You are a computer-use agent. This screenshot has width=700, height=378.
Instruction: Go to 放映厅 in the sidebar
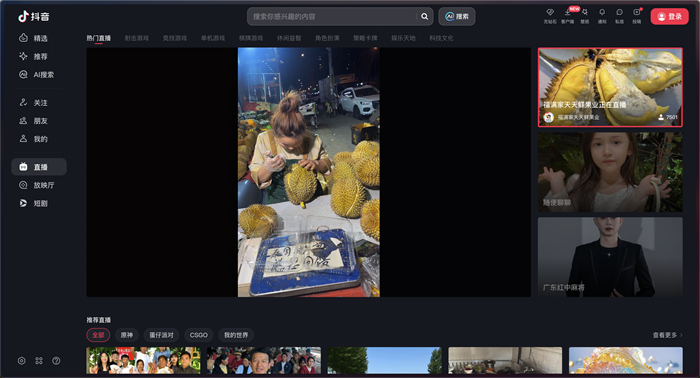(39, 185)
